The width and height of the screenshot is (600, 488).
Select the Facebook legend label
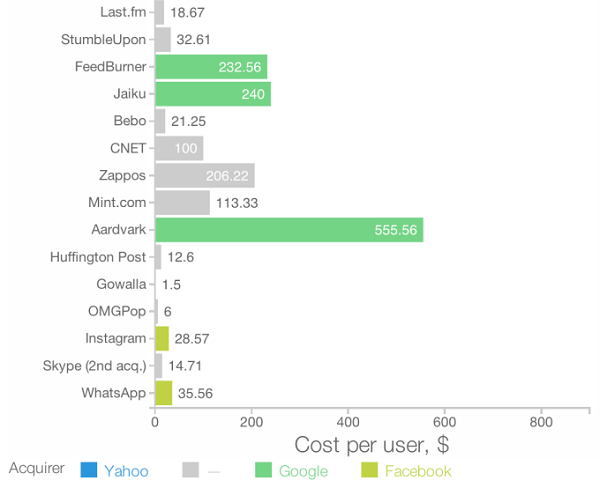(x=418, y=471)
